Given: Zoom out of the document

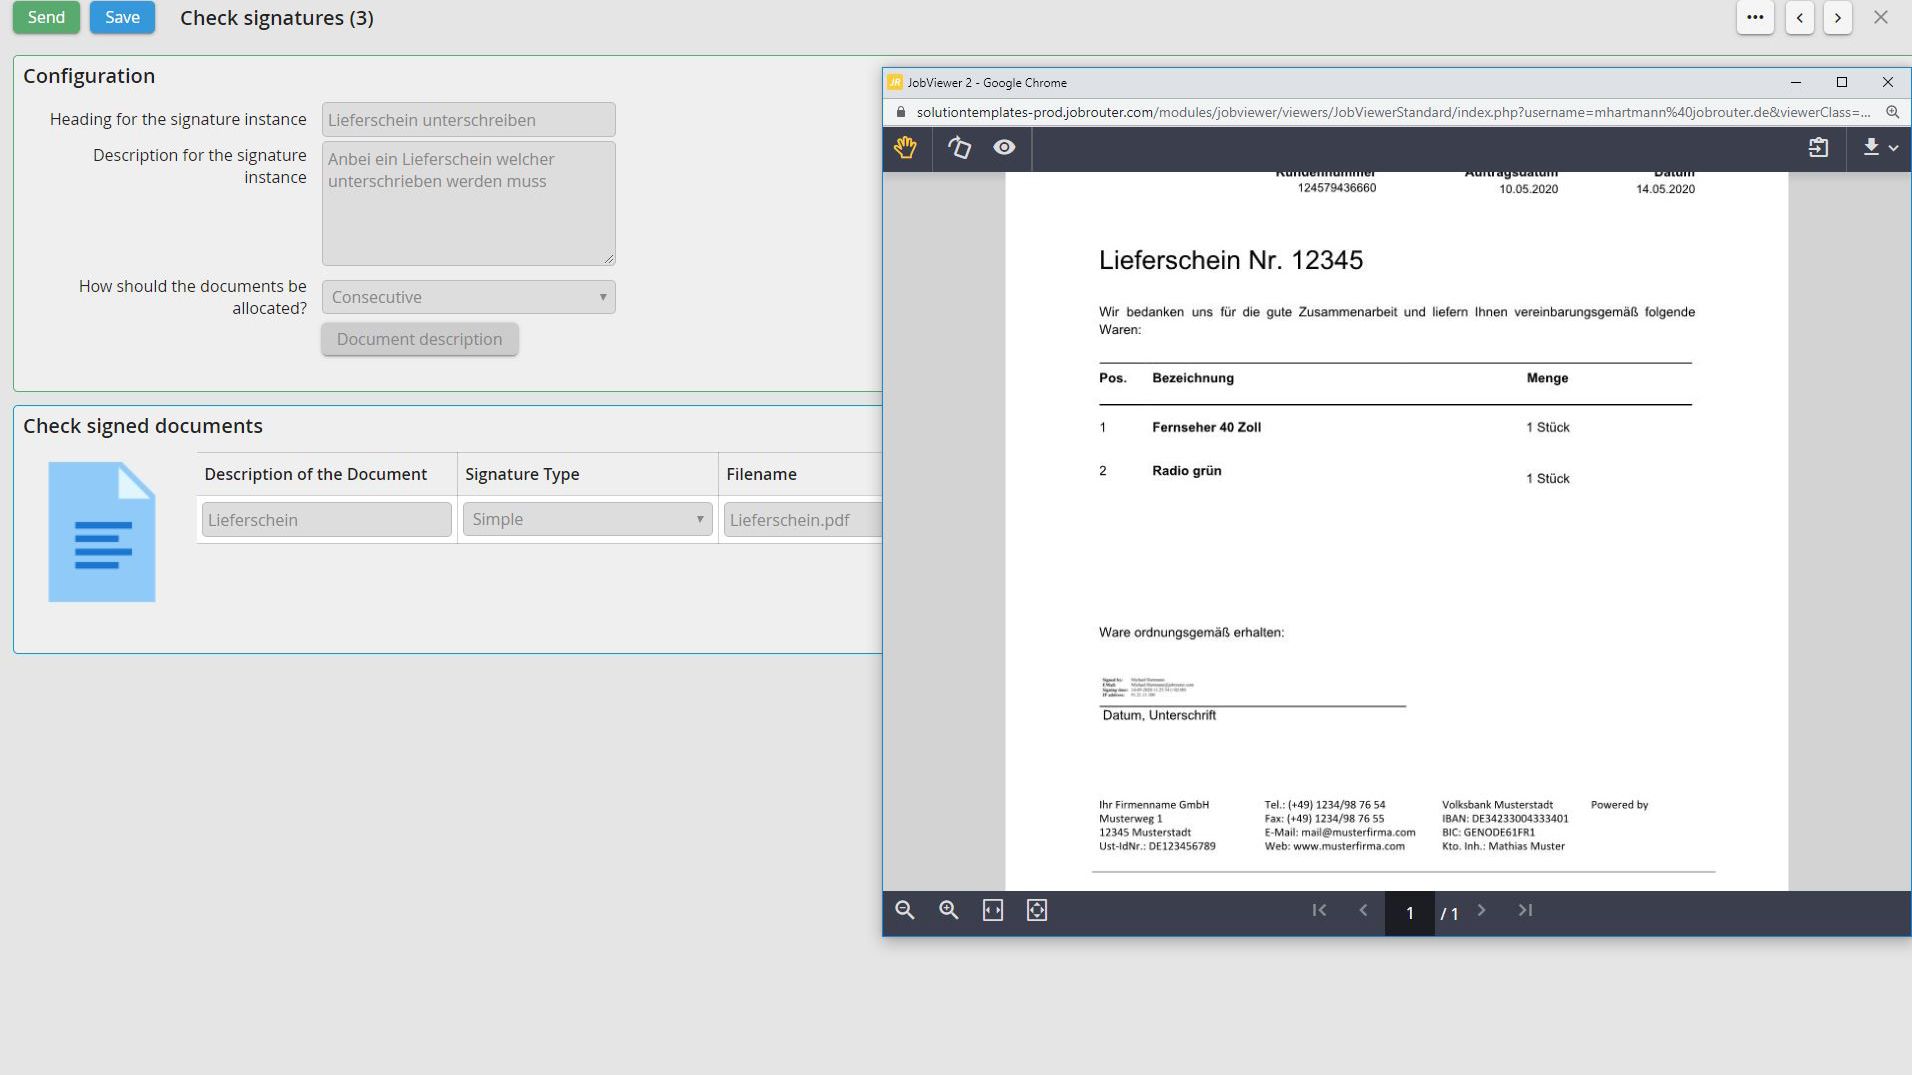Looking at the screenshot, I should click(x=905, y=910).
